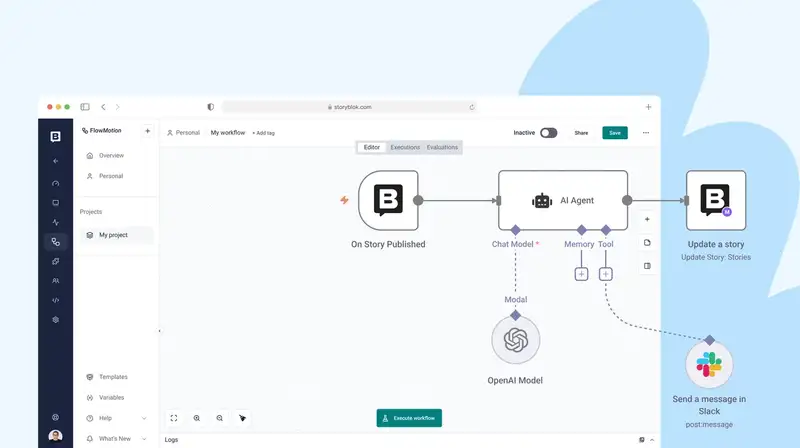Click the OpenAI Model node icon
The height and width of the screenshot is (448, 800).
[x=516, y=341]
